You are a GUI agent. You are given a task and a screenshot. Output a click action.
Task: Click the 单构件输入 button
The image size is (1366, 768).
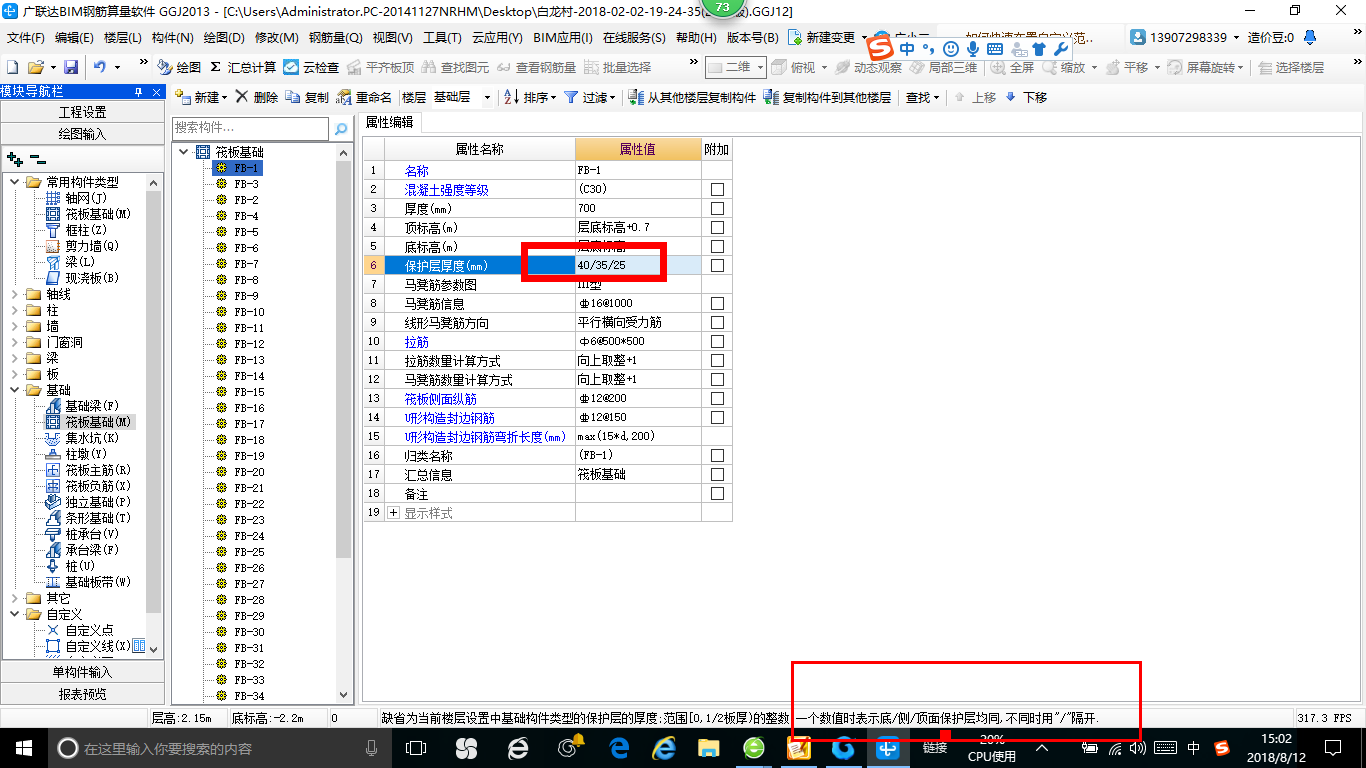(82, 672)
